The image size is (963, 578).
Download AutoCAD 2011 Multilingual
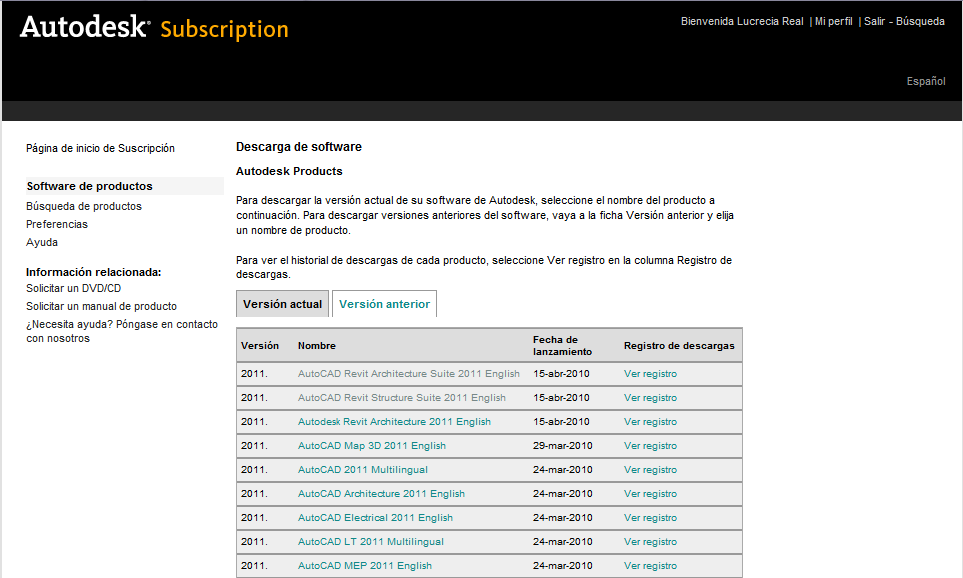[x=362, y=469]
